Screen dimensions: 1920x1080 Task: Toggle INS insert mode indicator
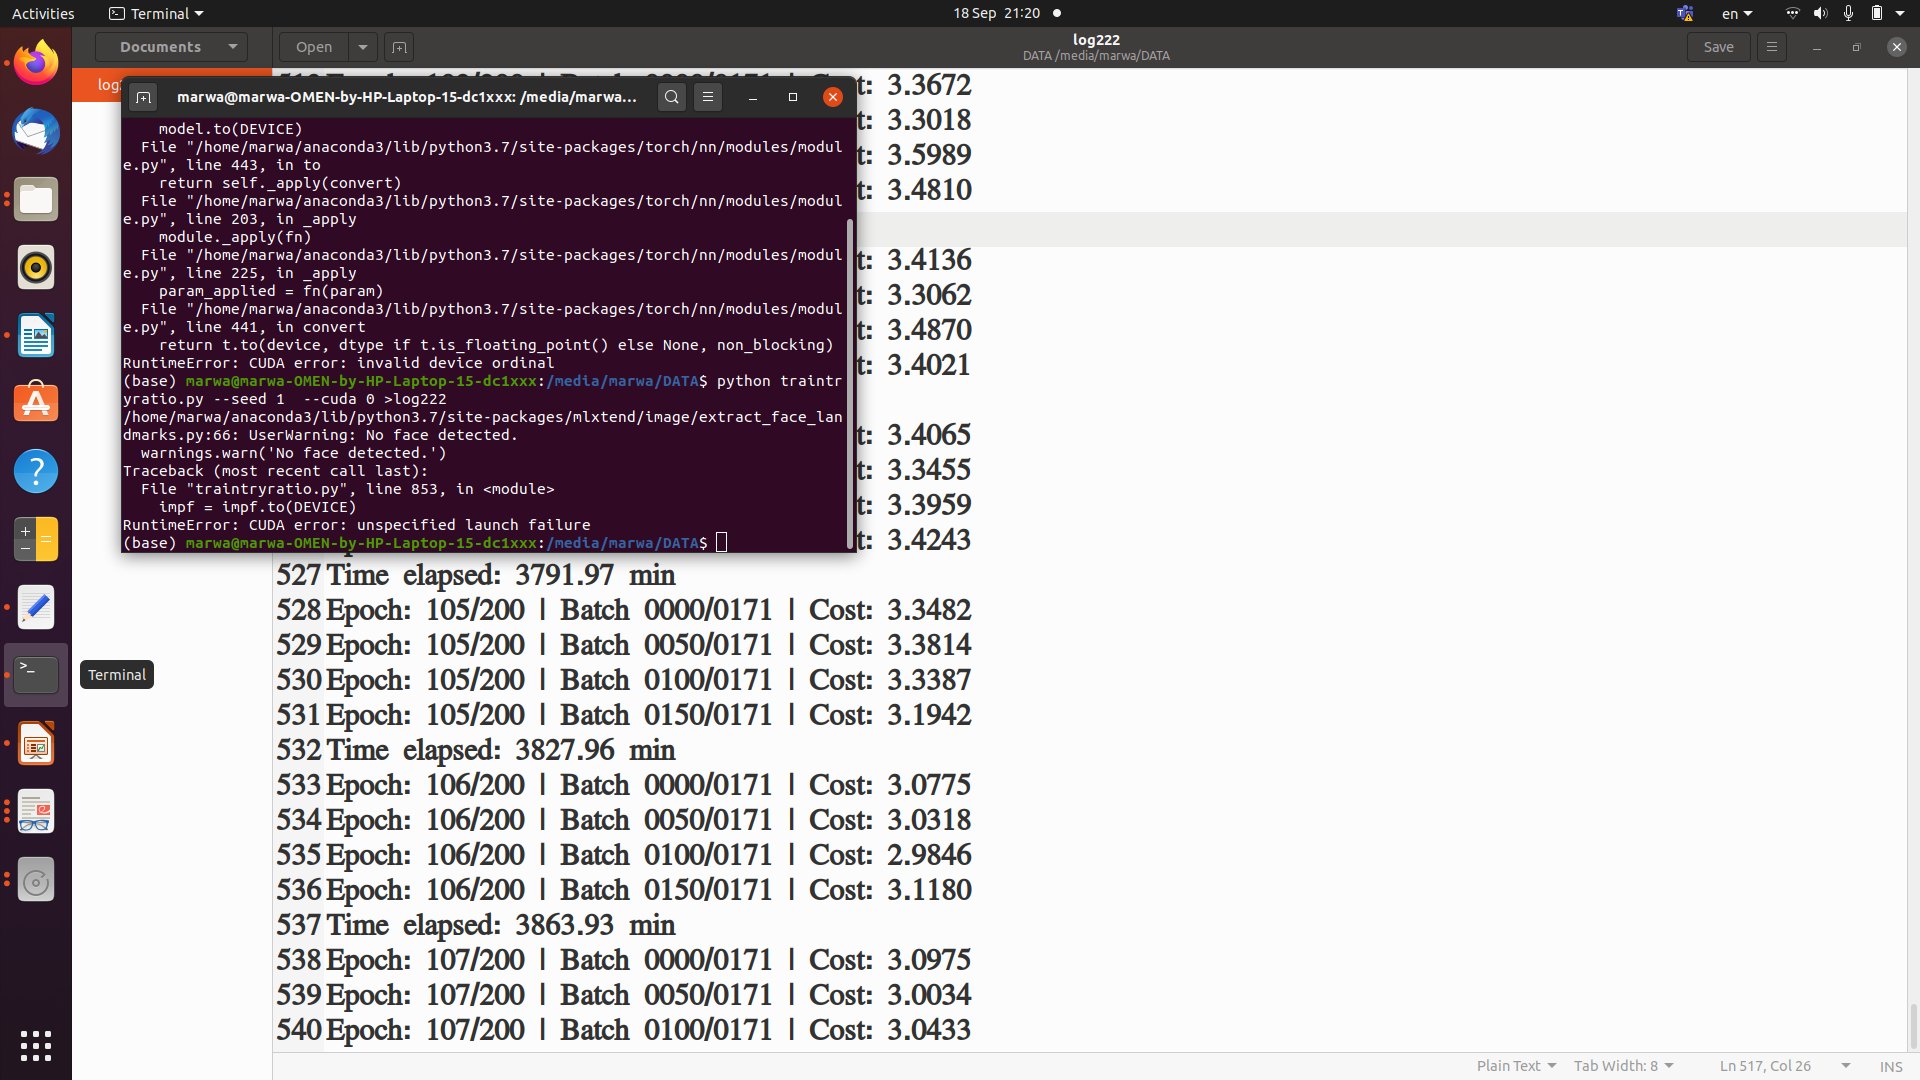[x=1890, y=1066]
